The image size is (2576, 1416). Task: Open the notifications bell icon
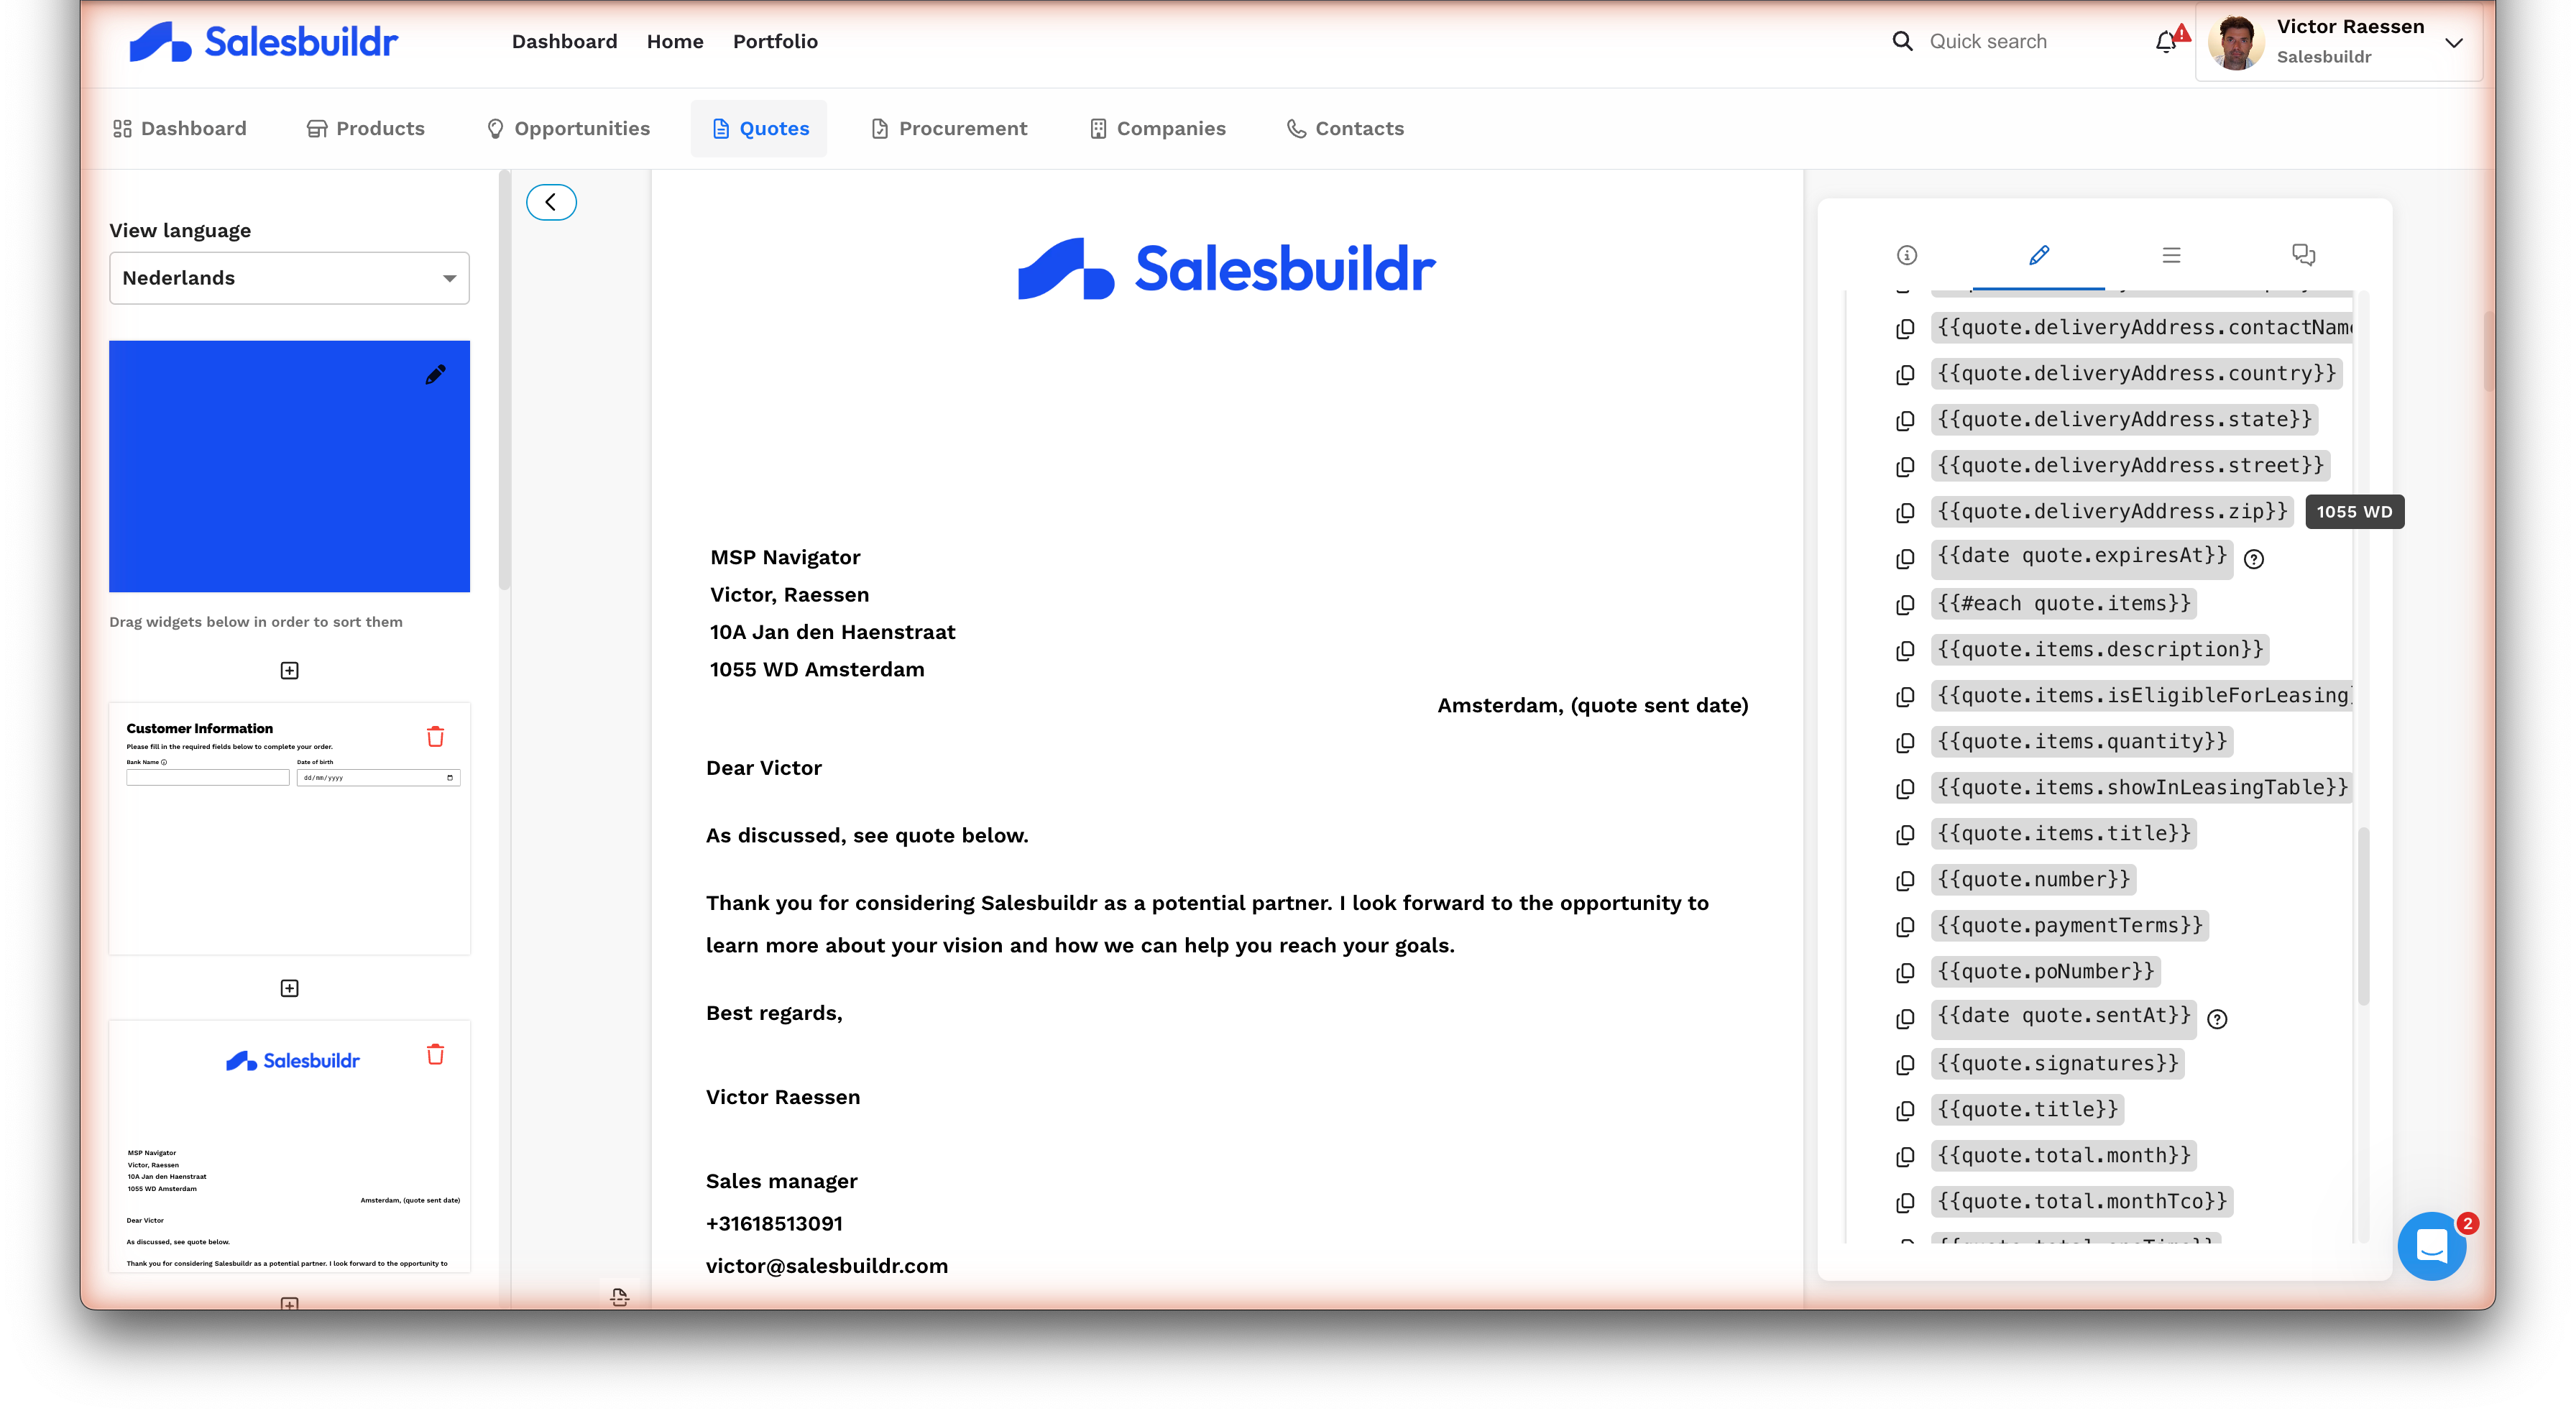pyautogui.click(x=2166, y=42)
